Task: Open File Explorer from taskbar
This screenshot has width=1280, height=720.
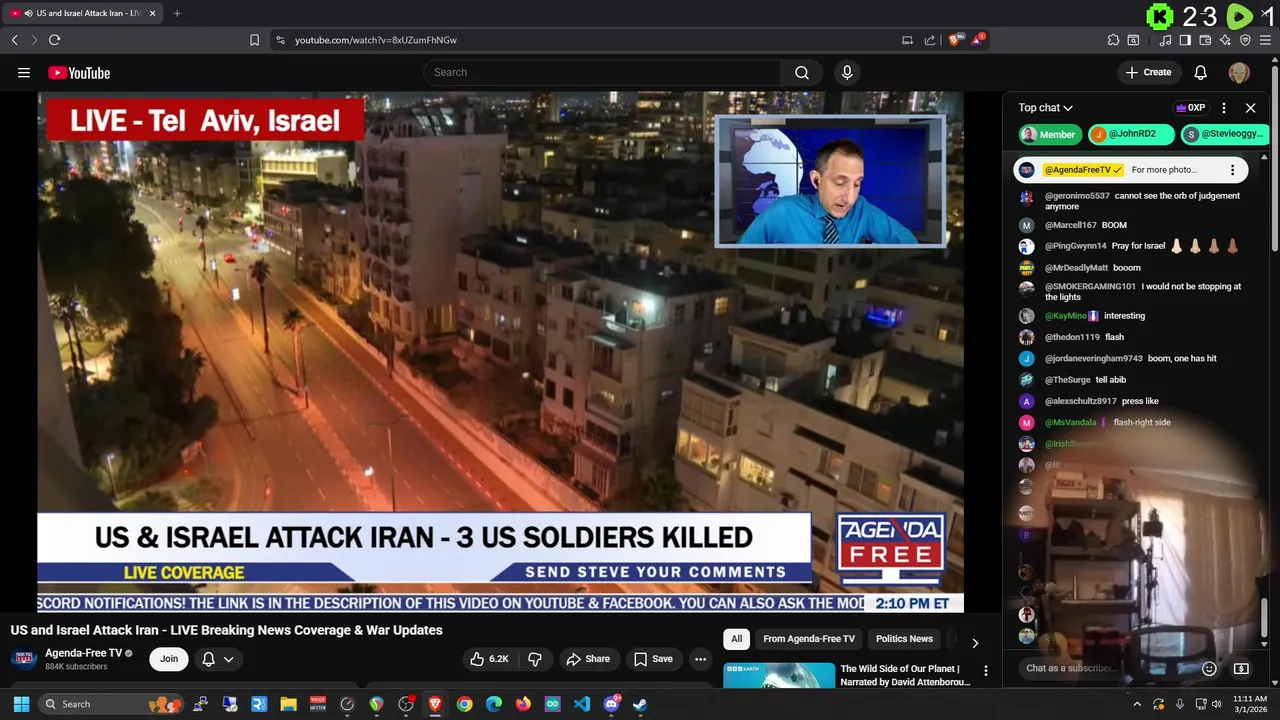Action: tap(288, 704)
